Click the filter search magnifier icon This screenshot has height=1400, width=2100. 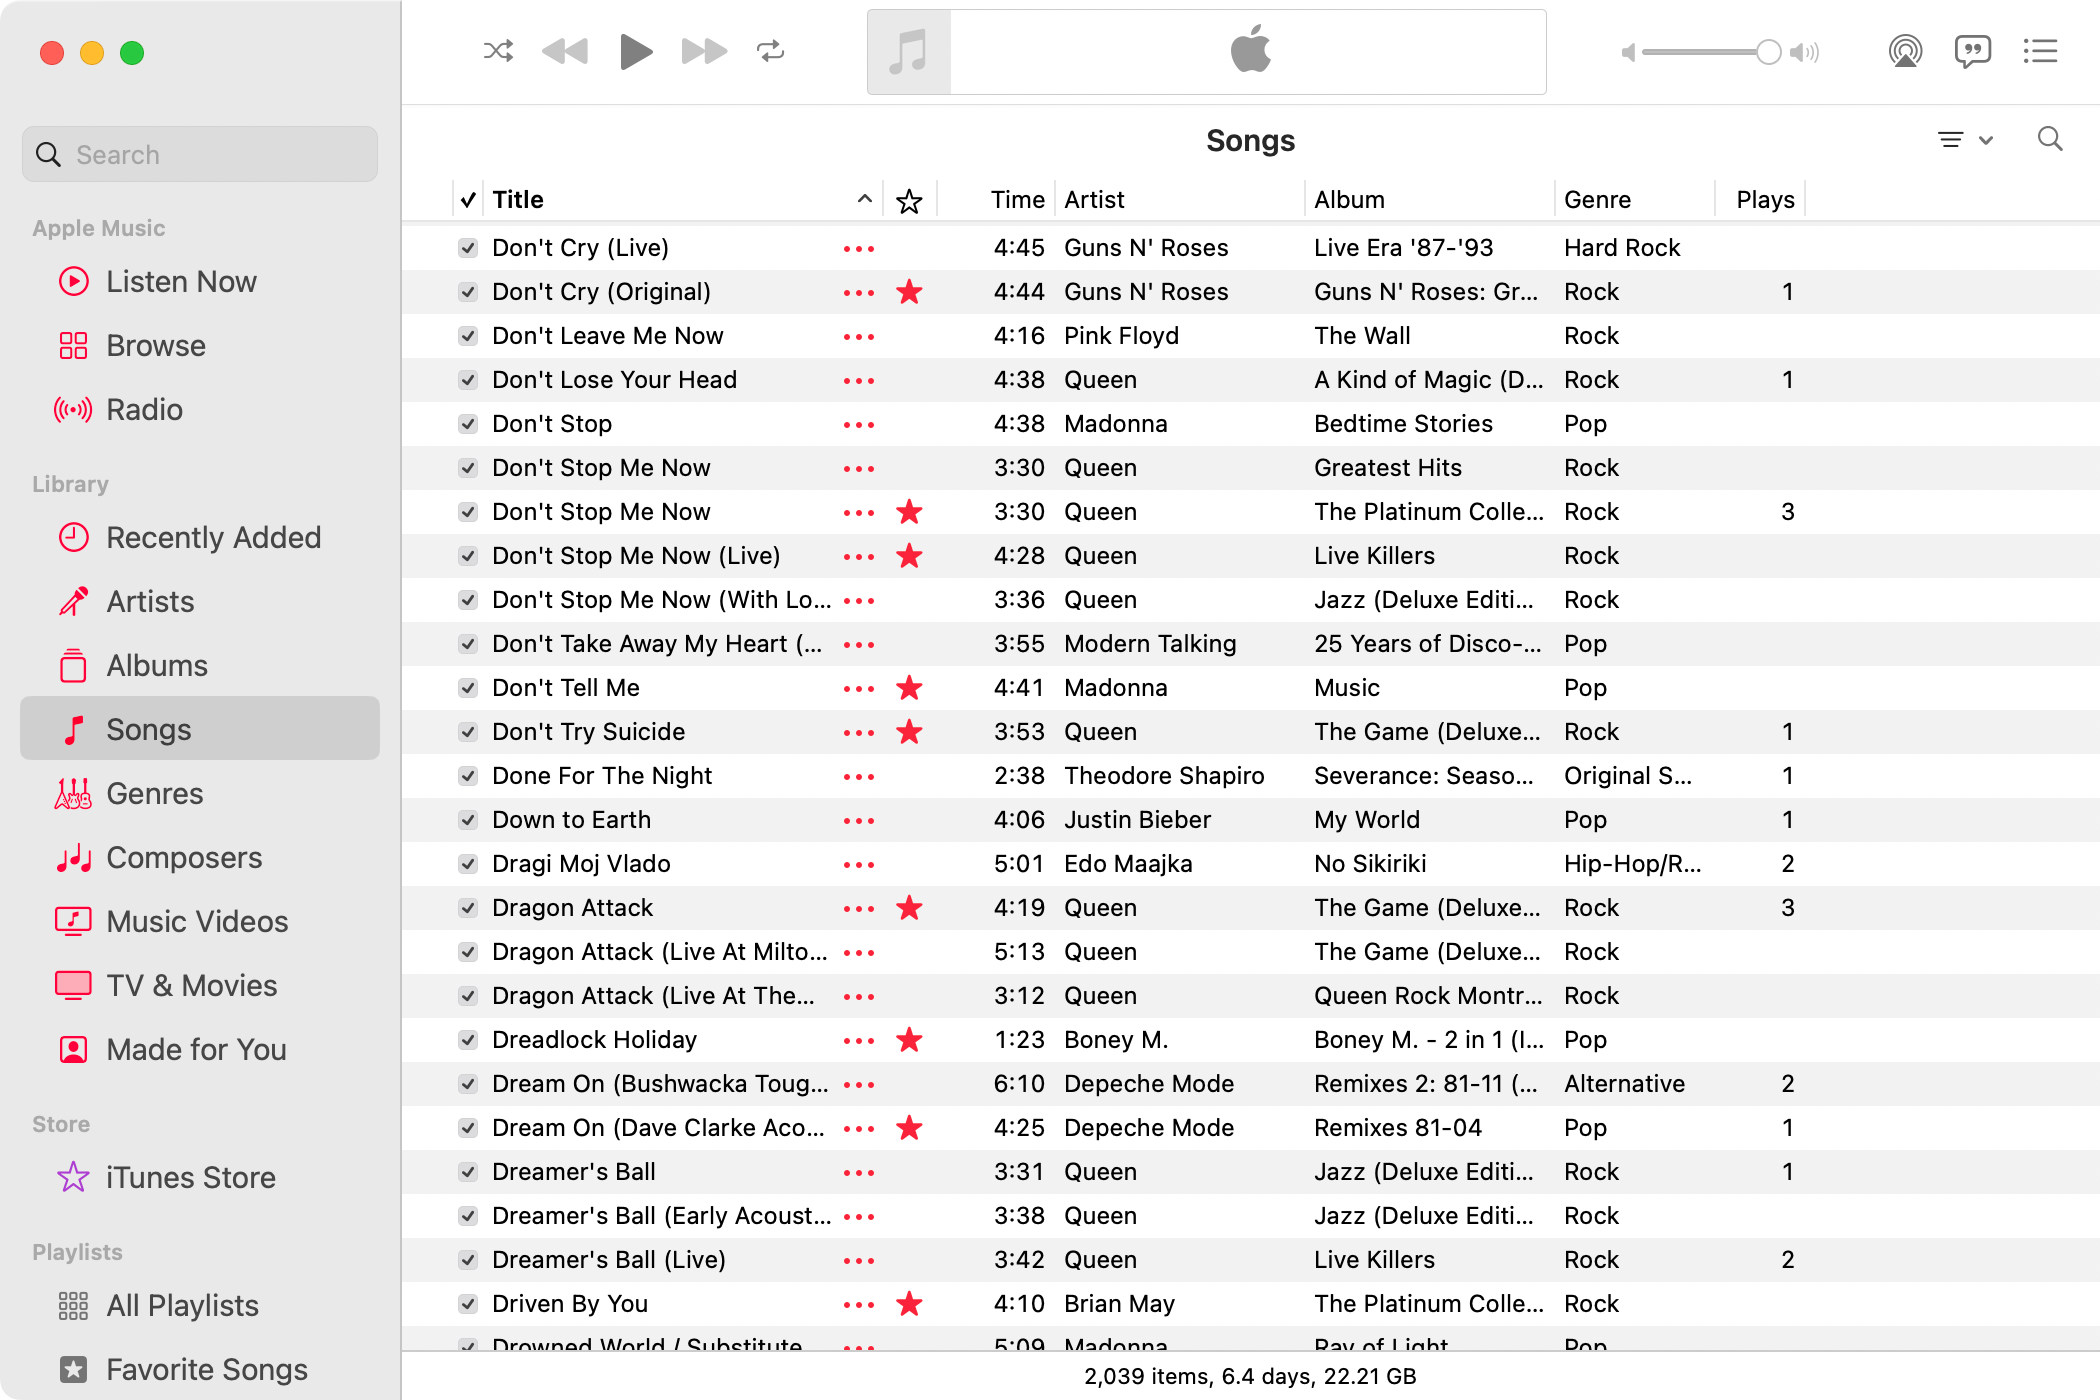click(x=2050, y=139)
